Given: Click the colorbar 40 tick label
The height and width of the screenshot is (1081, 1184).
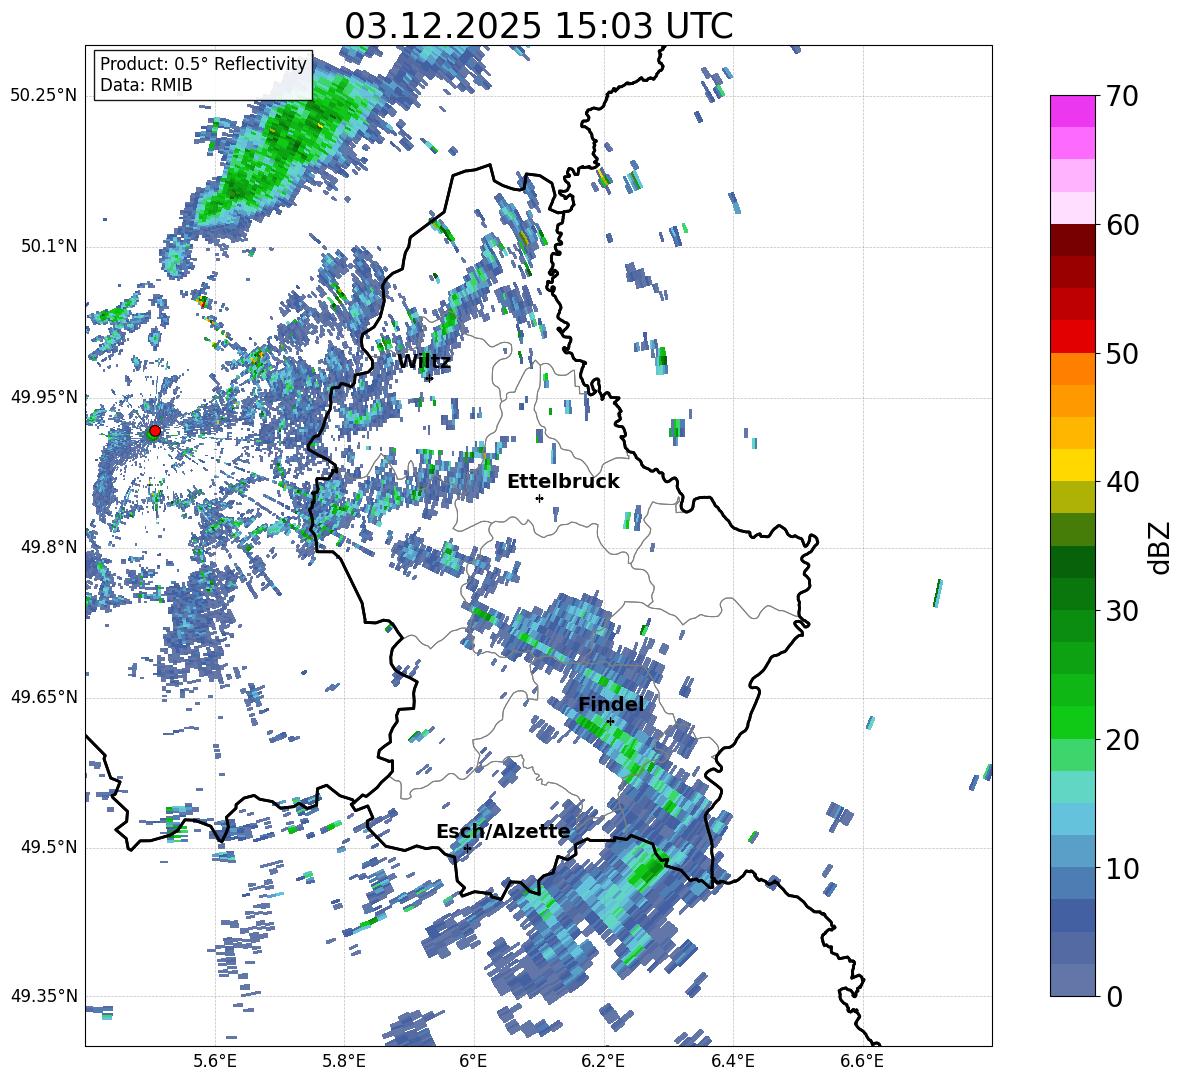Looking at the screenshot, I should click(1122, 482).
